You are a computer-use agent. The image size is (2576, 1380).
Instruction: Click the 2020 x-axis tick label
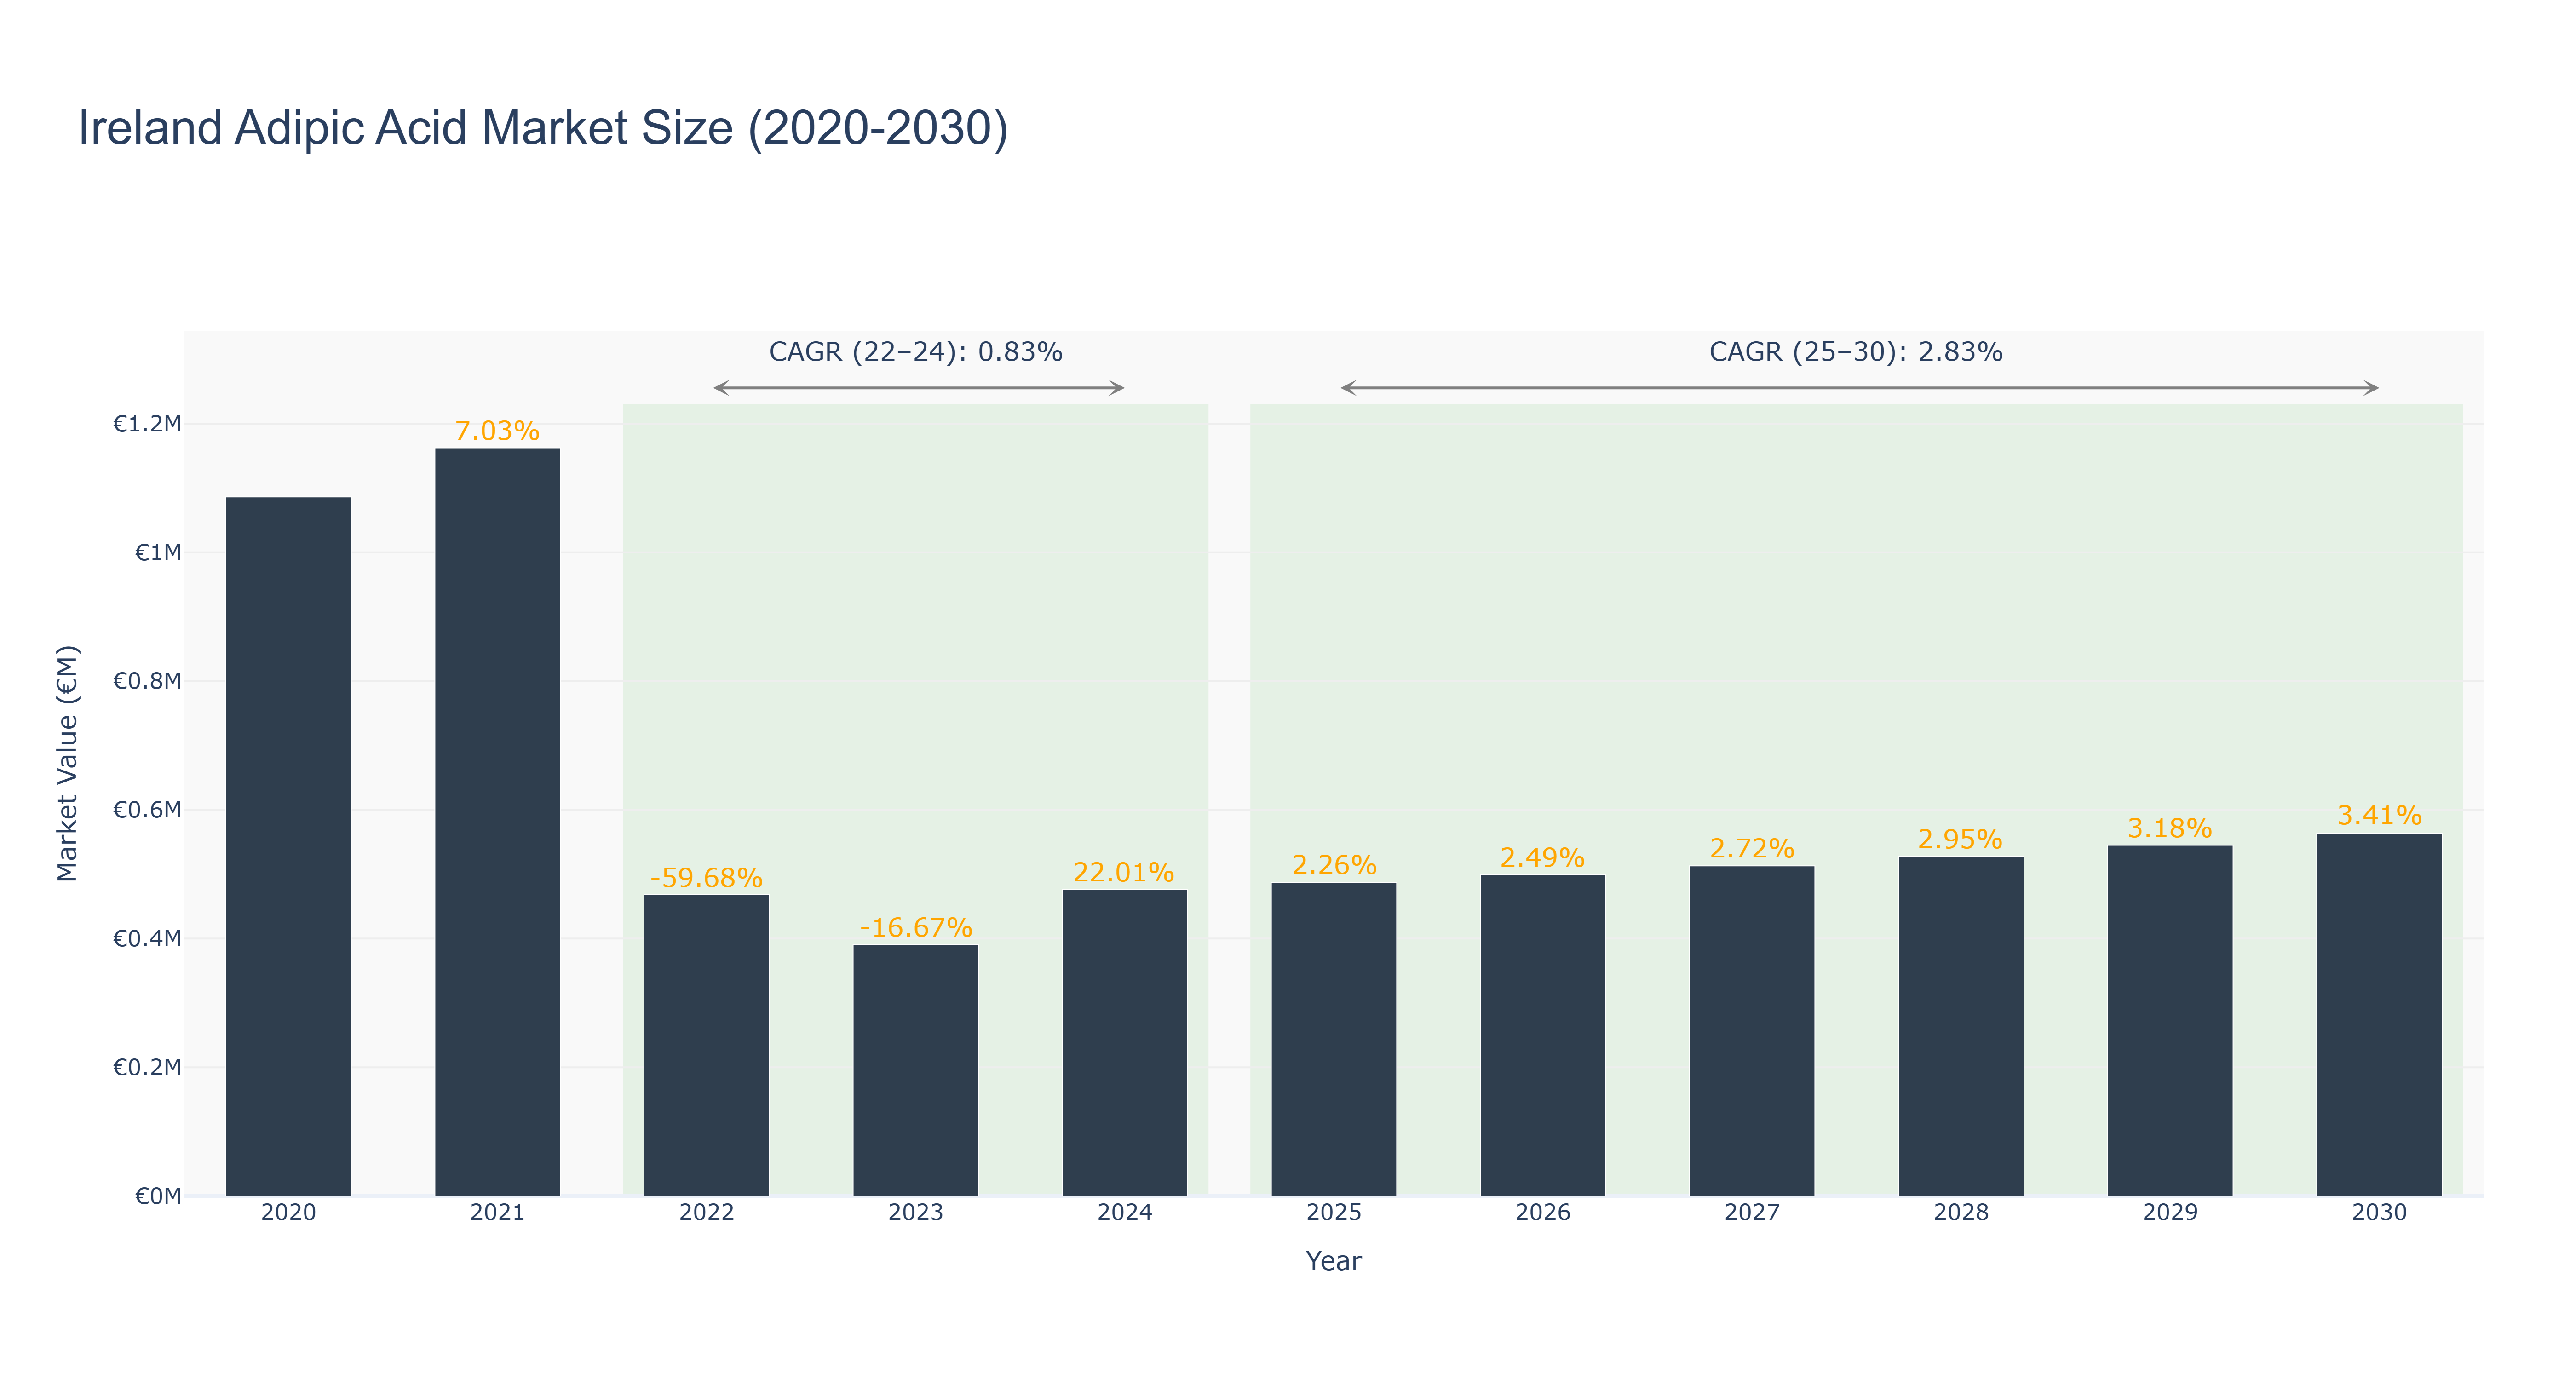[288, 1213]
